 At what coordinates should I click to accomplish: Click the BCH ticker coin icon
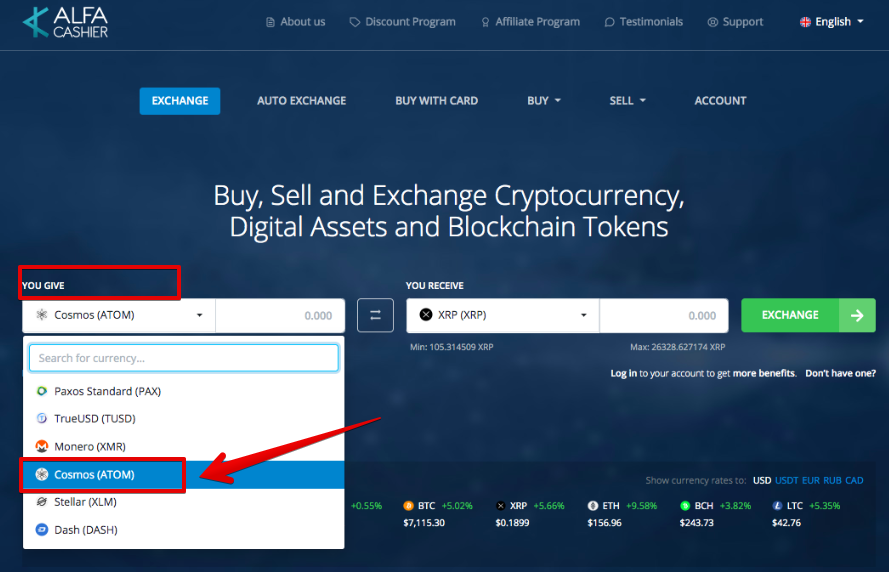685,506
